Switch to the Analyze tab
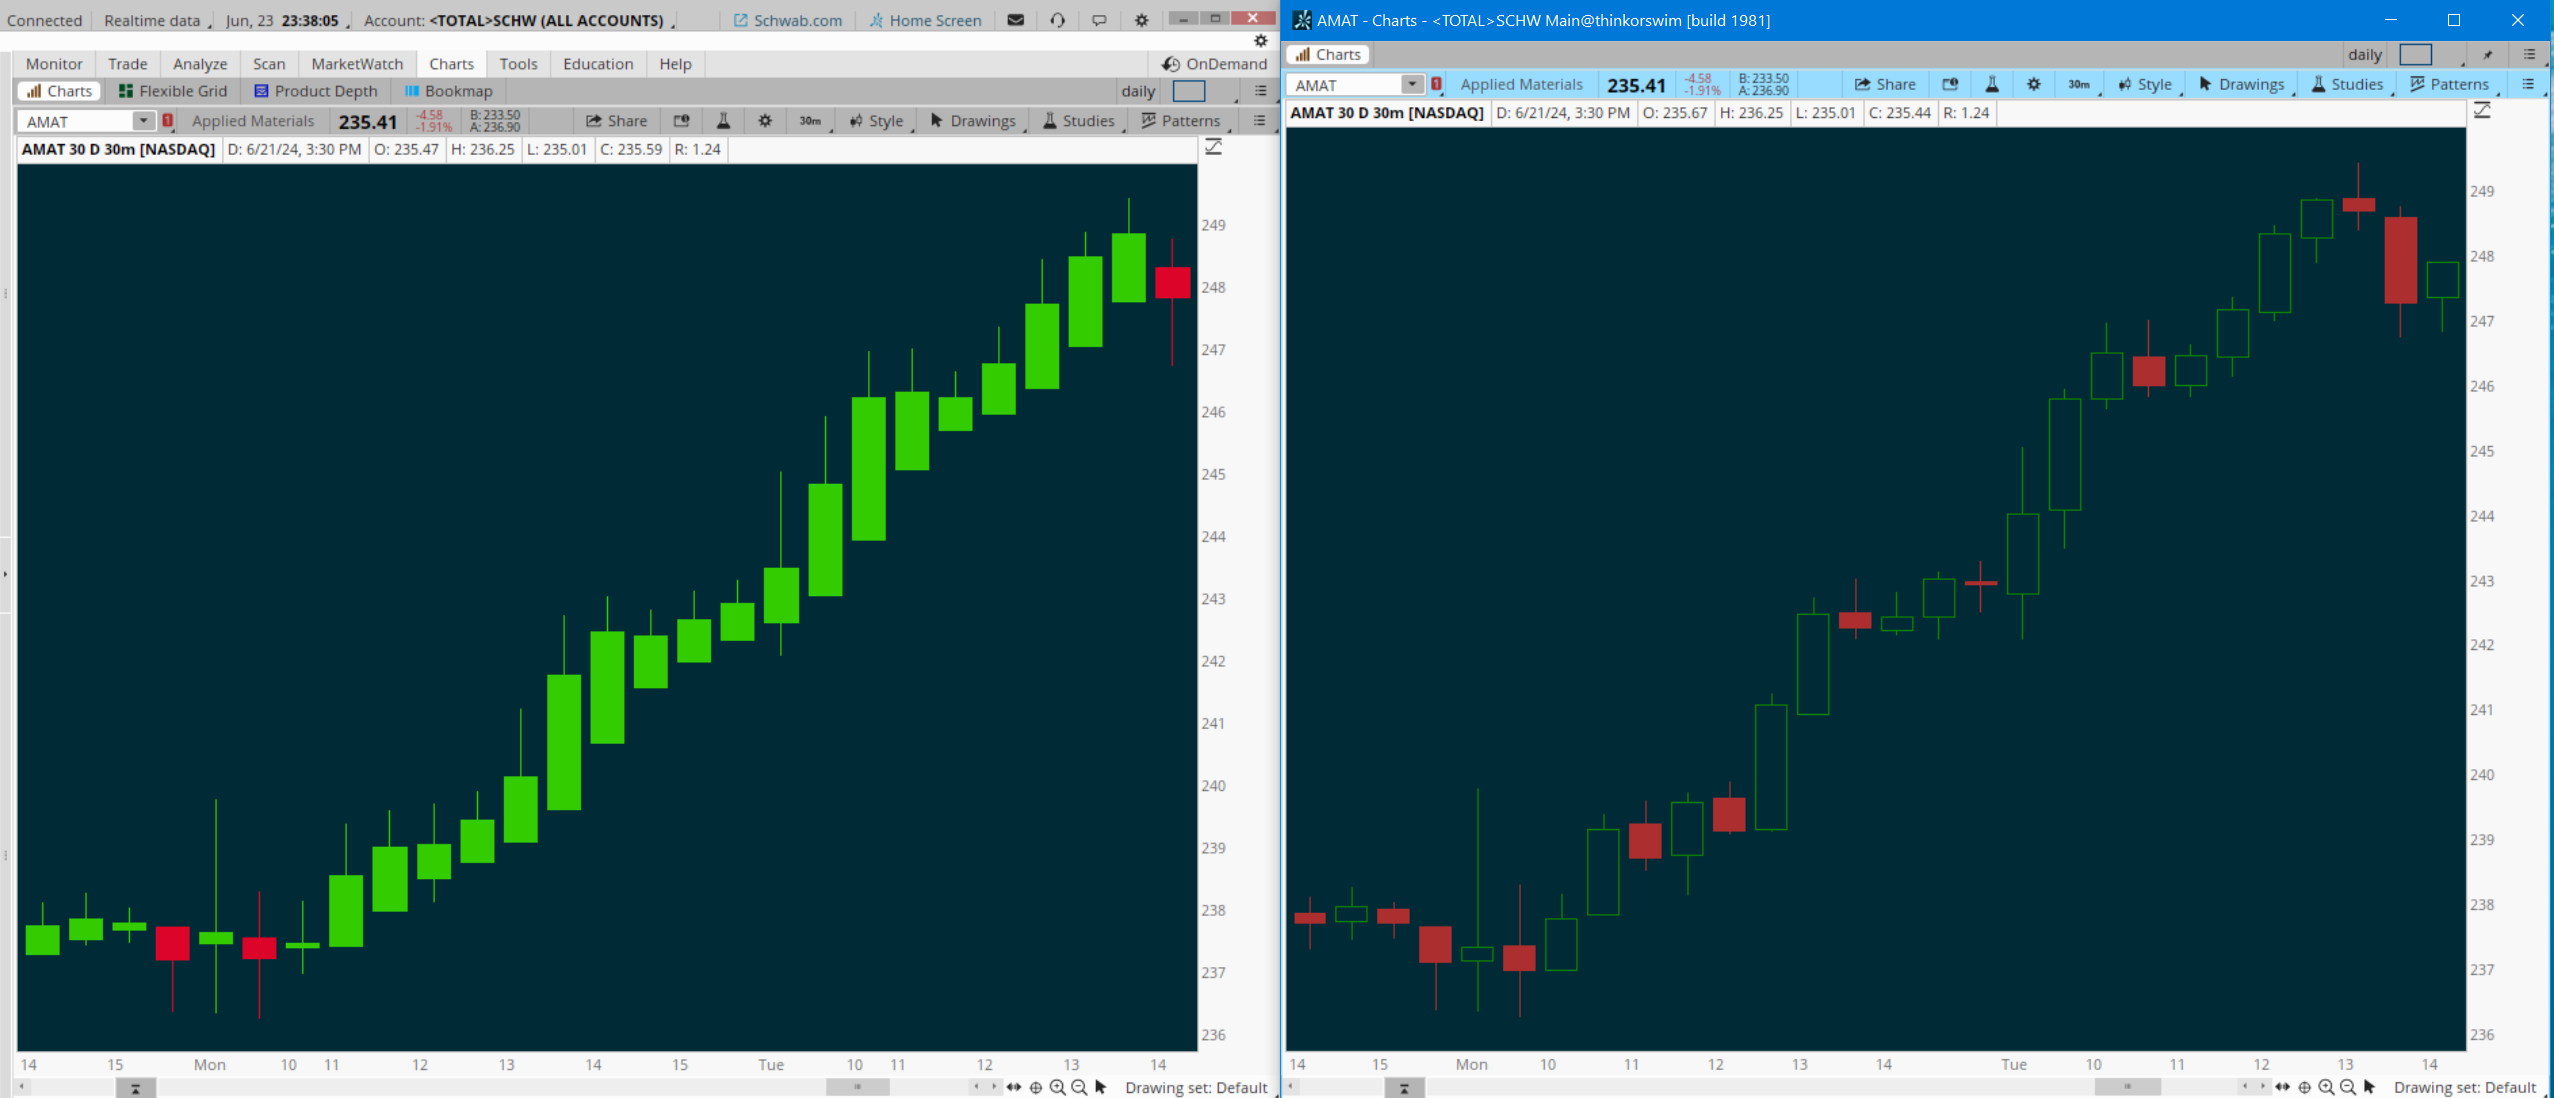This screenshot has width=2554, height=1098. point(200,64)
